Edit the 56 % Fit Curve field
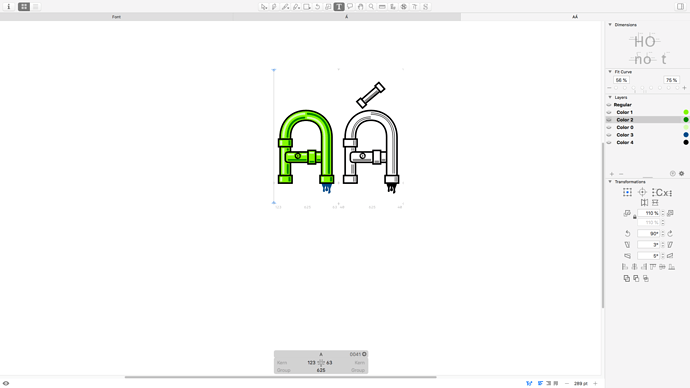This screenshot has height=388, width=690. click(621, 80)
